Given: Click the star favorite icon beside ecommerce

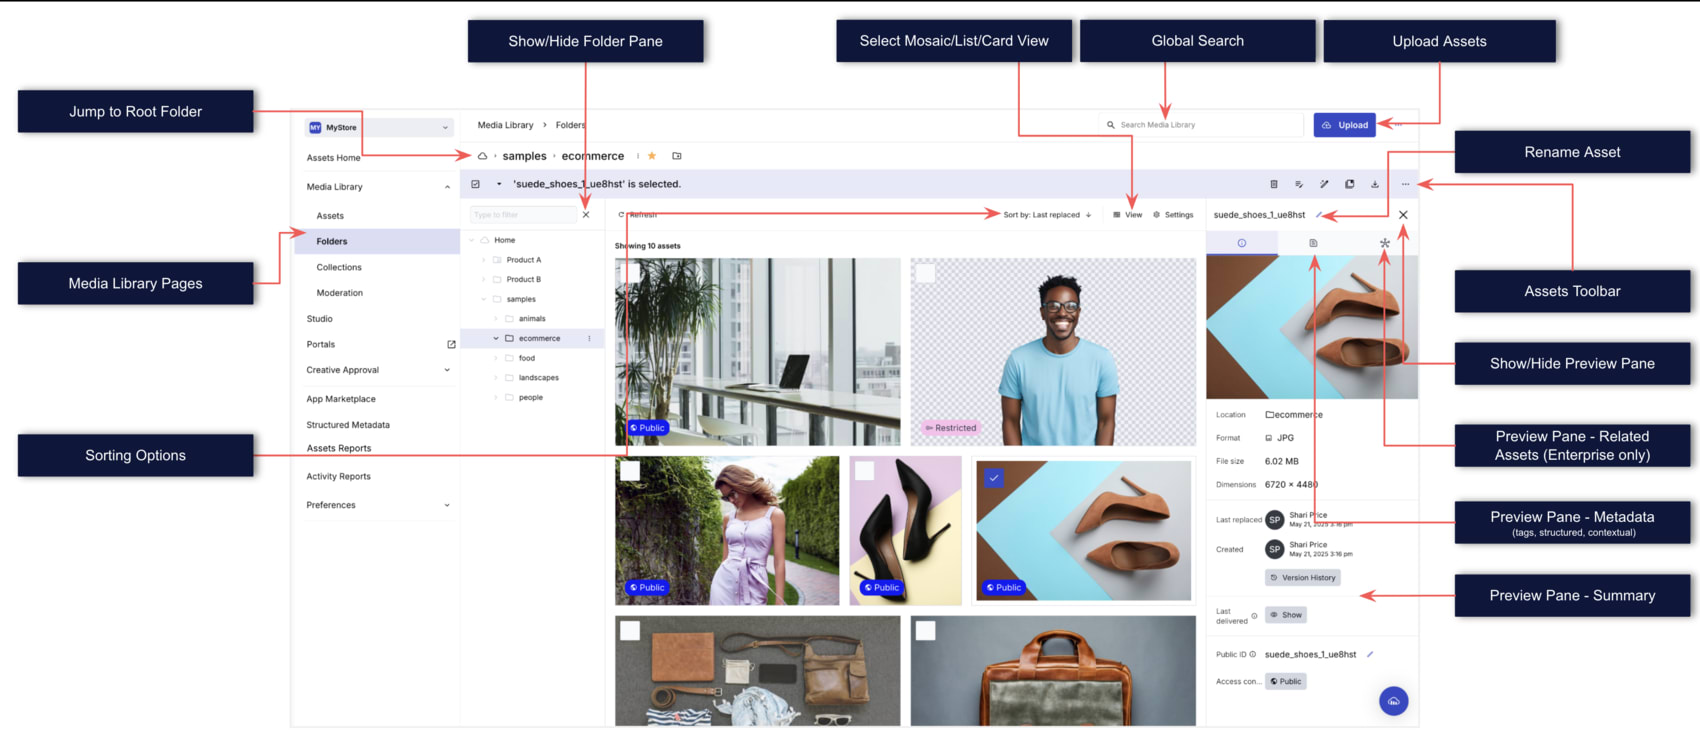Looking at the screenshot, I should 652,156.
